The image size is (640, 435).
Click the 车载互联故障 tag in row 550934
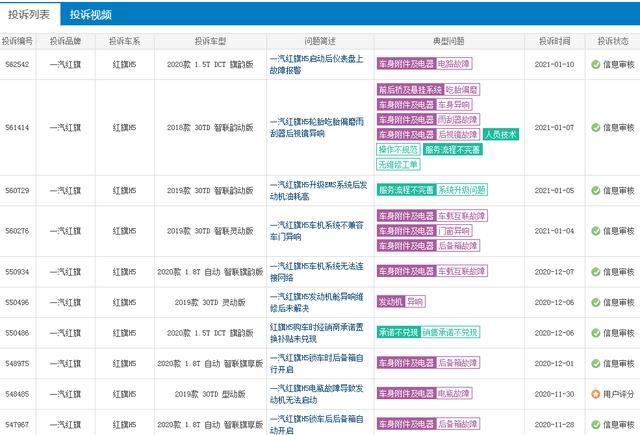point(462,271)
